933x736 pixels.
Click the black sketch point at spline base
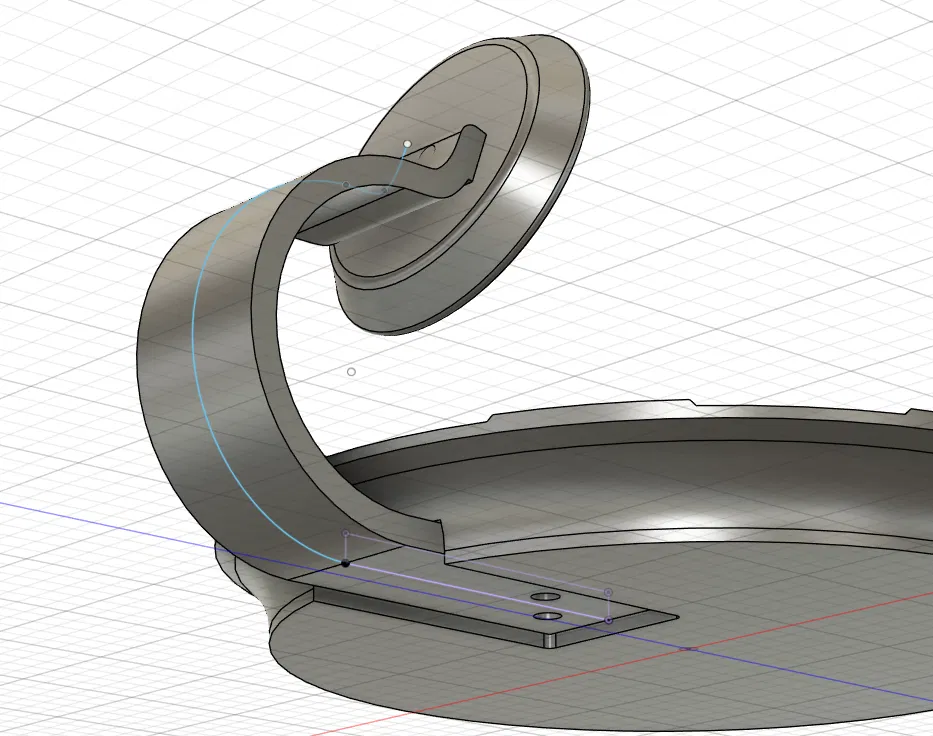click(x=346, y=562)
